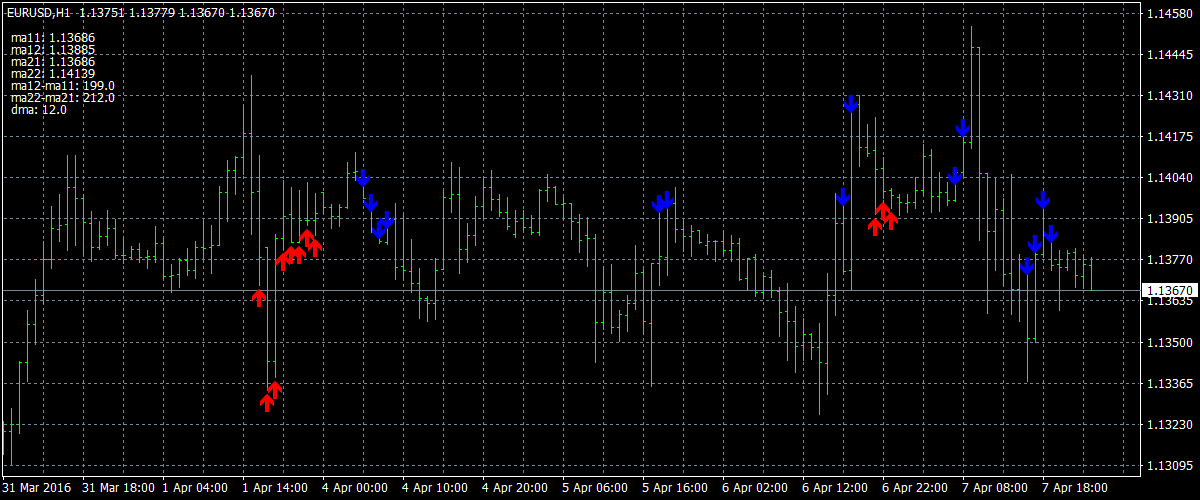
Task: Click the ma12-ma11: 199.0 label
Action: (63, 86)
